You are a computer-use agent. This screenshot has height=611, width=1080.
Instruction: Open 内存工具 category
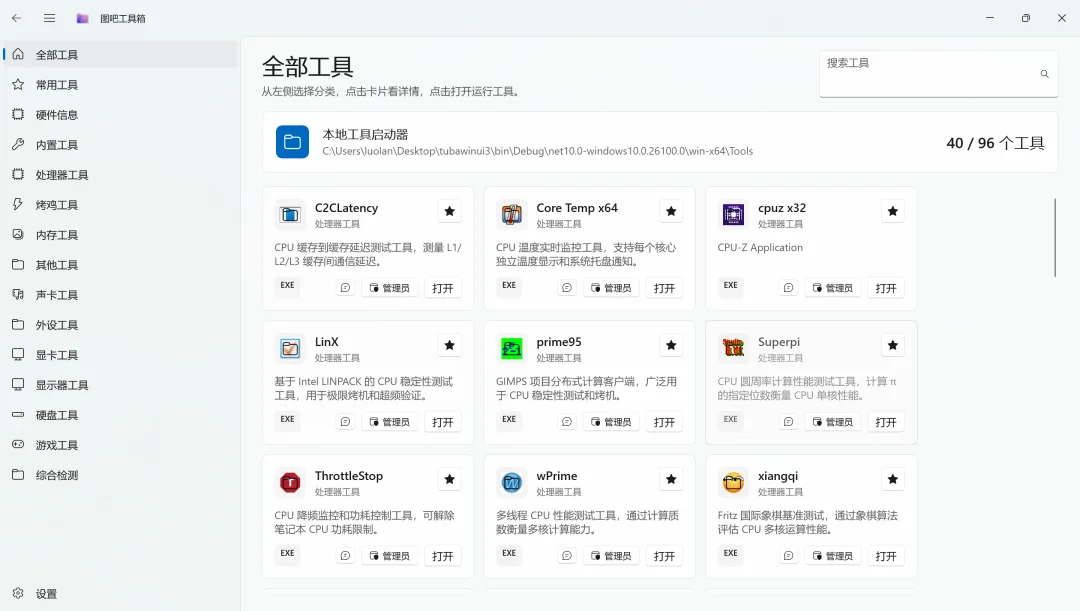[x=121, y=235]
